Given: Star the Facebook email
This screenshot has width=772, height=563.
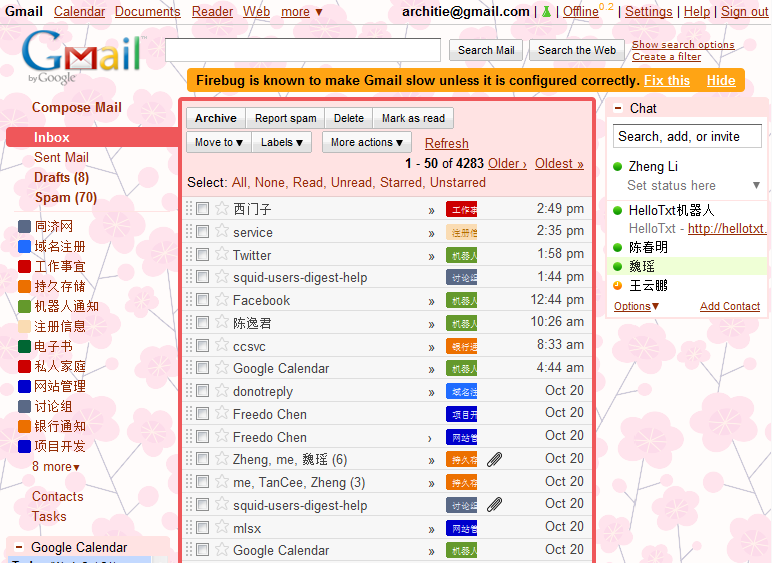Looking at the screenshot, I should click(221, 300).
